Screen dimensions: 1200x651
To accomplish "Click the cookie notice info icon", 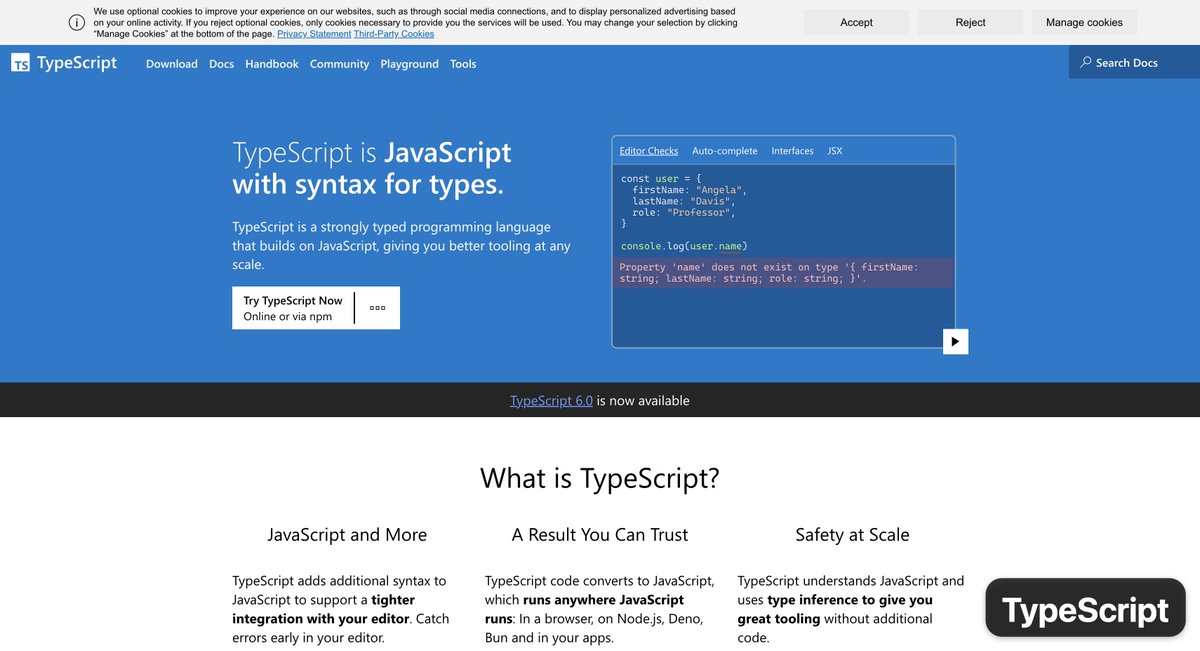I will (77, 22).
